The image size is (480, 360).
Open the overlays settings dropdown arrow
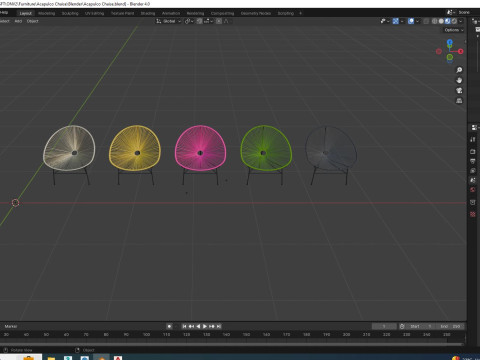pyautogui.click(x=417, y=21)
